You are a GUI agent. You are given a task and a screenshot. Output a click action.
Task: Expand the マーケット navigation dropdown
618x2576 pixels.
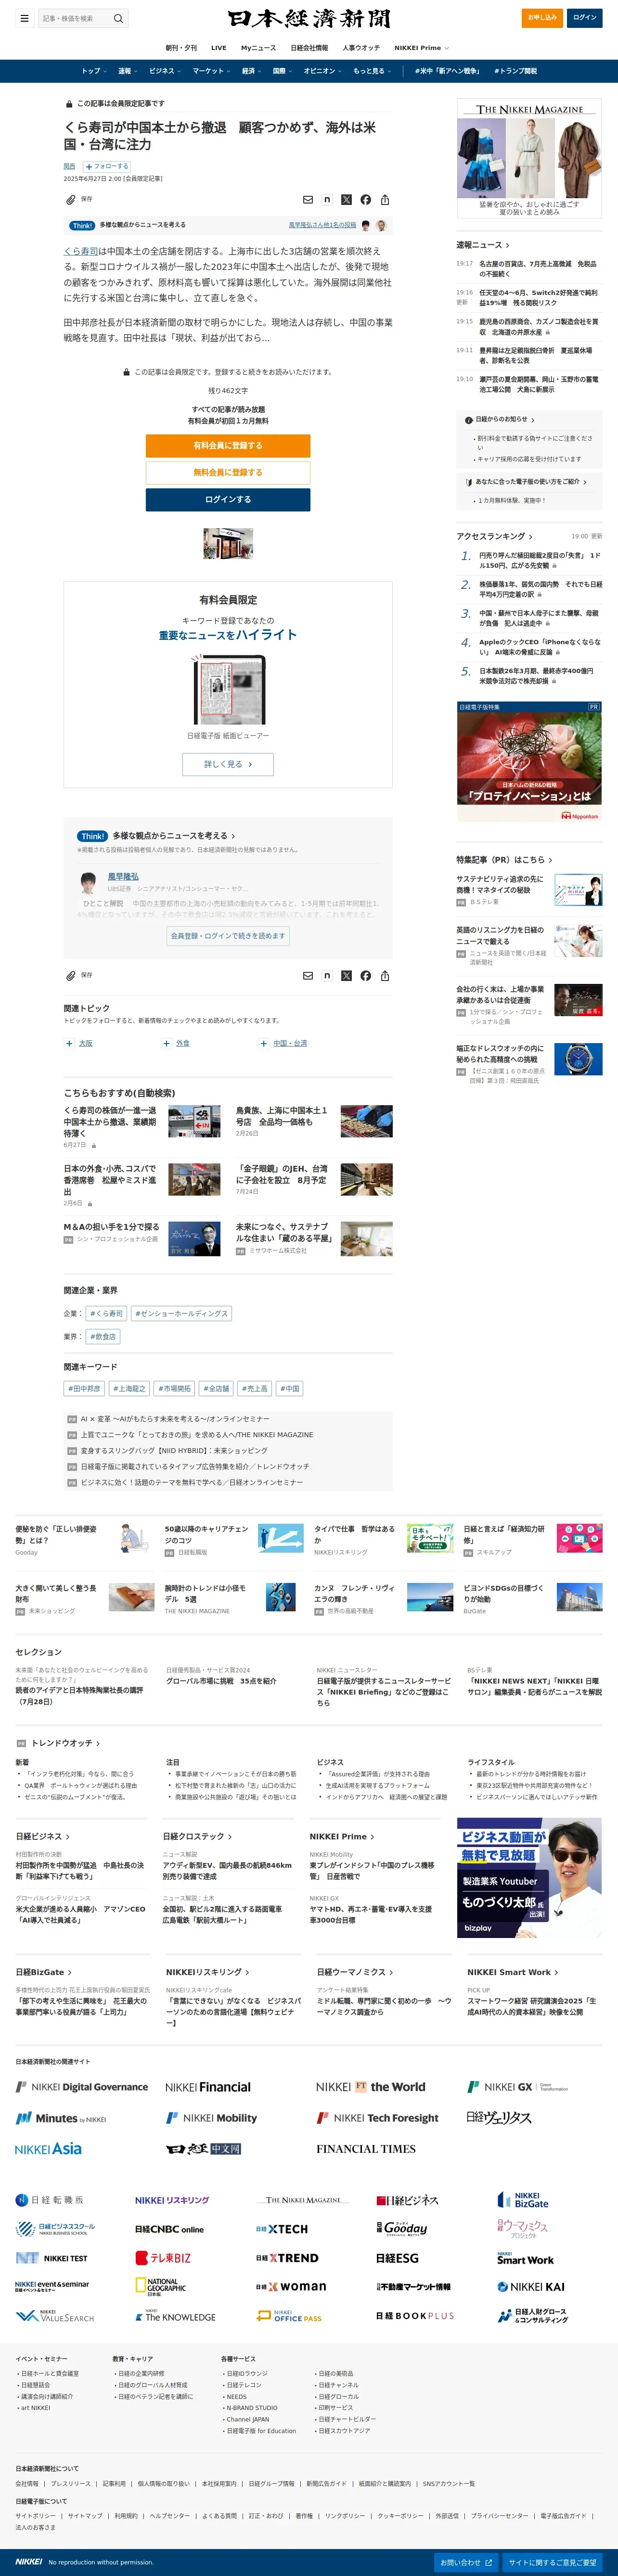212,71
